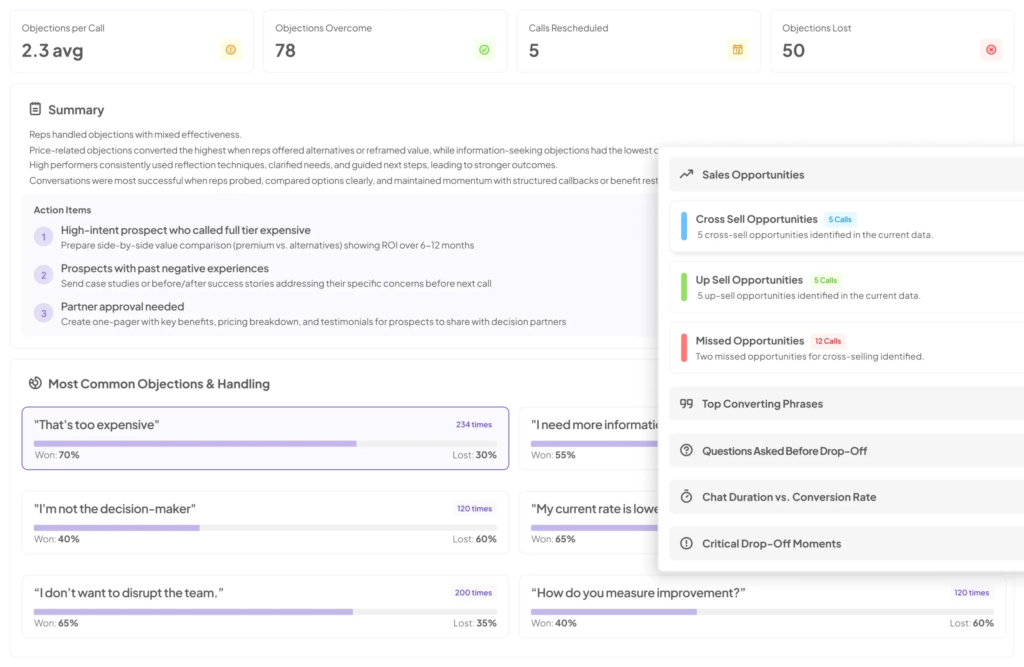Click the 200 times badge
The height and width of the screenshot is (667, 1024).
(x=473, y=593)
